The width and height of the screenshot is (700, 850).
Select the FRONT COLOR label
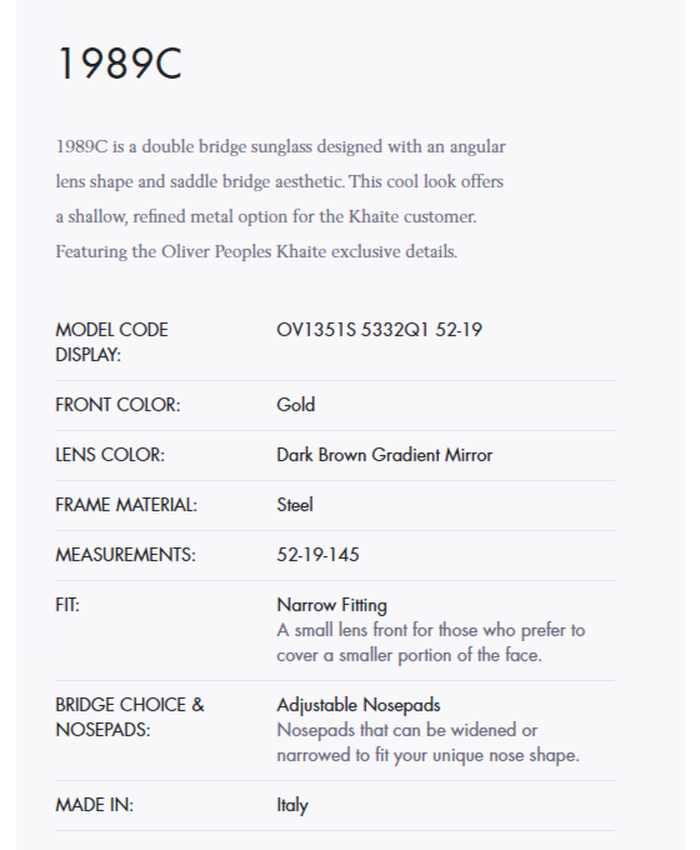coord(117,405)
